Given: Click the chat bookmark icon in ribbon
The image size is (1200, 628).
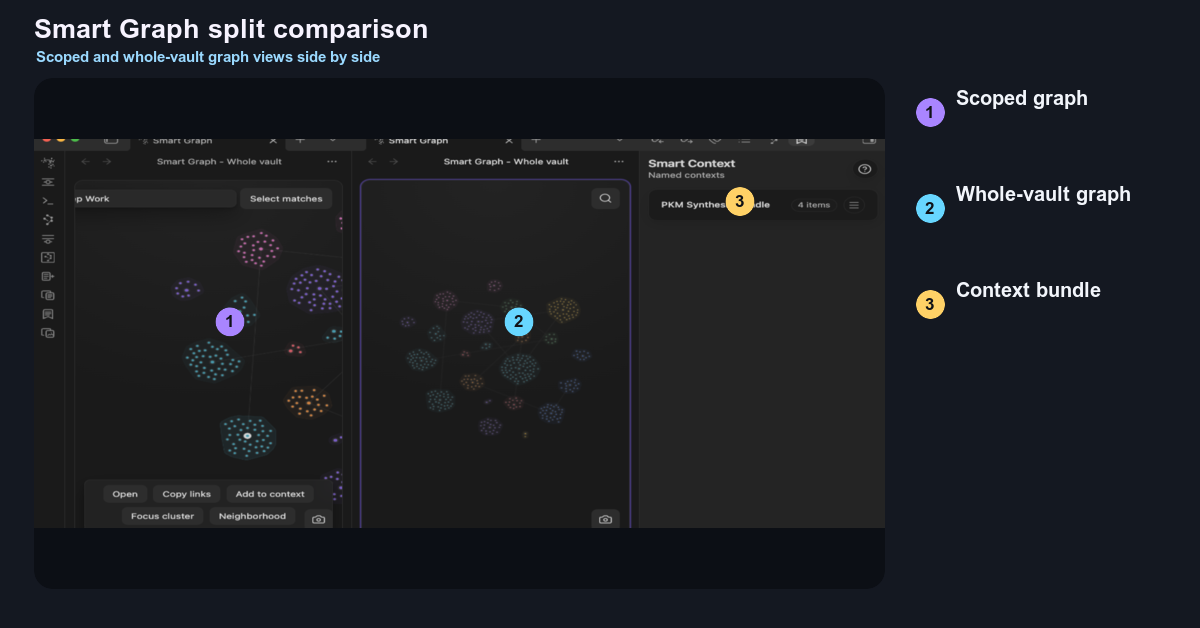Looking at the screenshot, I should (48, 314).
